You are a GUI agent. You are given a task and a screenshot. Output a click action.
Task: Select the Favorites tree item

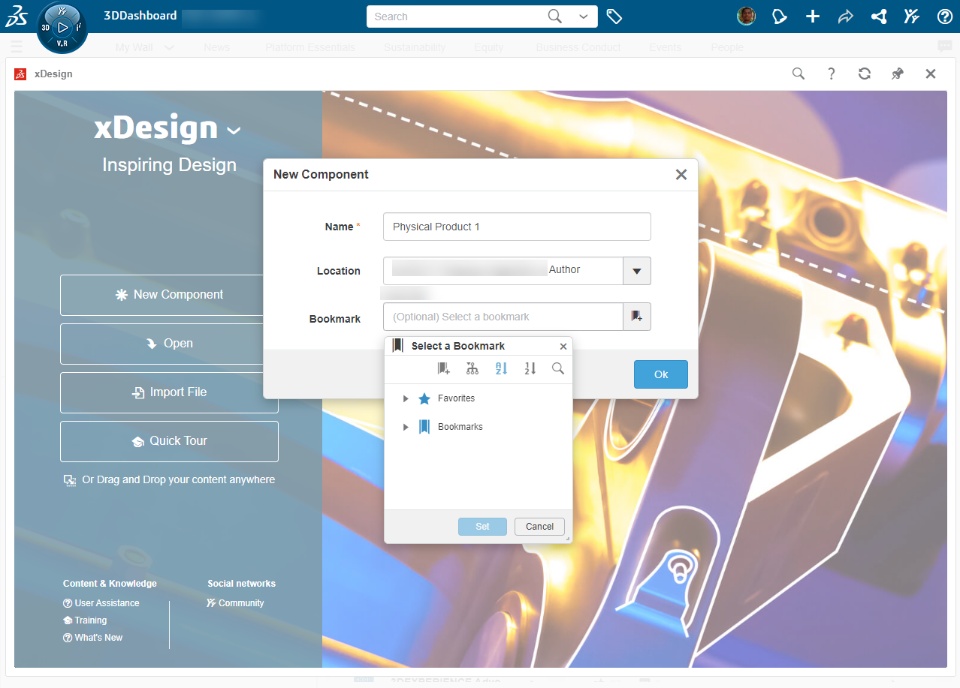coord(456,398)
